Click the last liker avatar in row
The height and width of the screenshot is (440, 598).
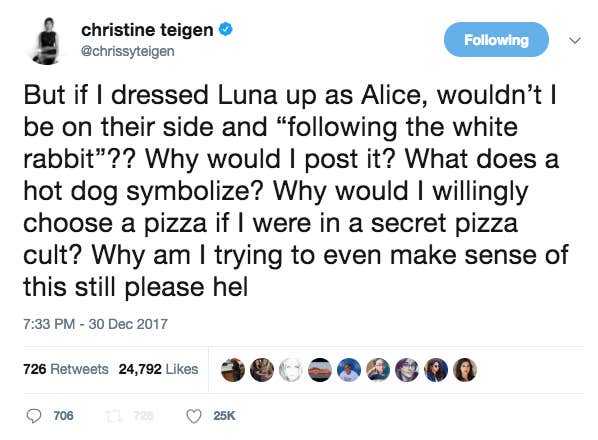pyautogui.click(x=465, y=370)
